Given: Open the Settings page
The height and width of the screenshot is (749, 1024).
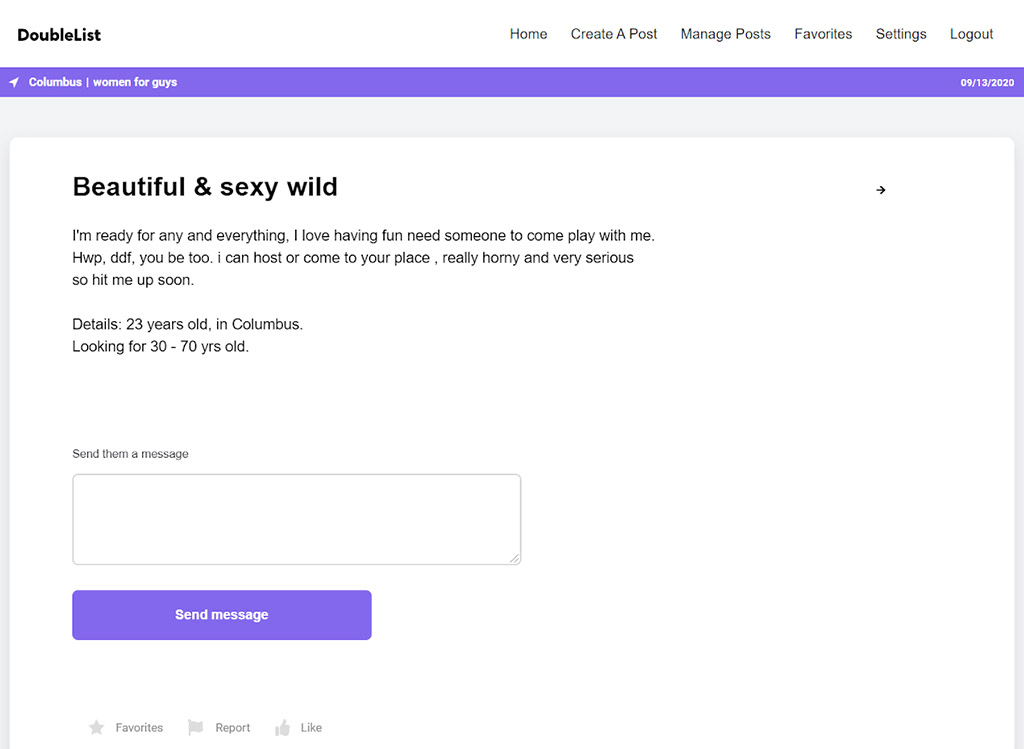Looking at the screenshot, I should (901, 34).
